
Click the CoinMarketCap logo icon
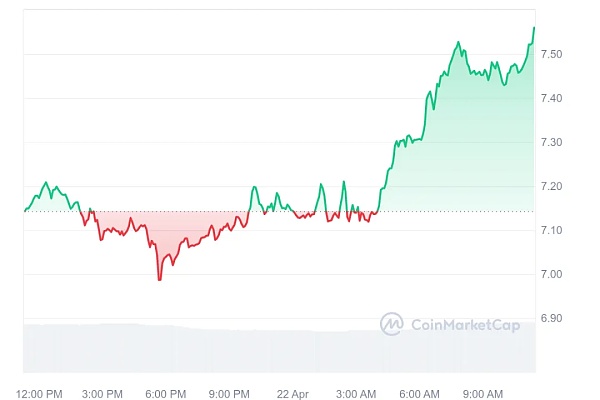tap(391, 324)
